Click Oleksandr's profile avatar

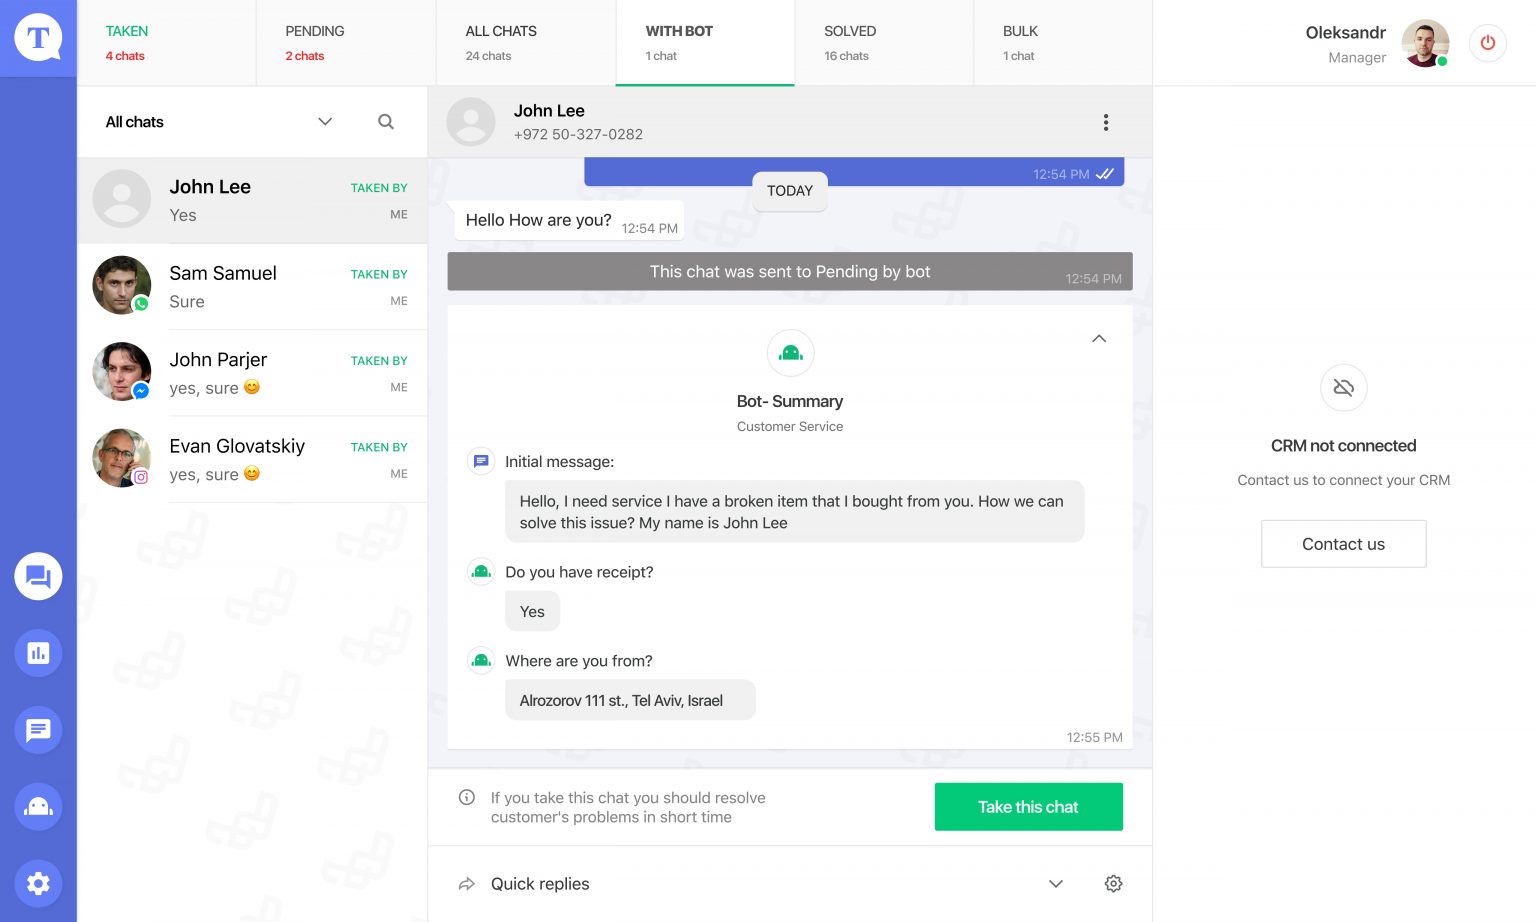[1425, 43]
